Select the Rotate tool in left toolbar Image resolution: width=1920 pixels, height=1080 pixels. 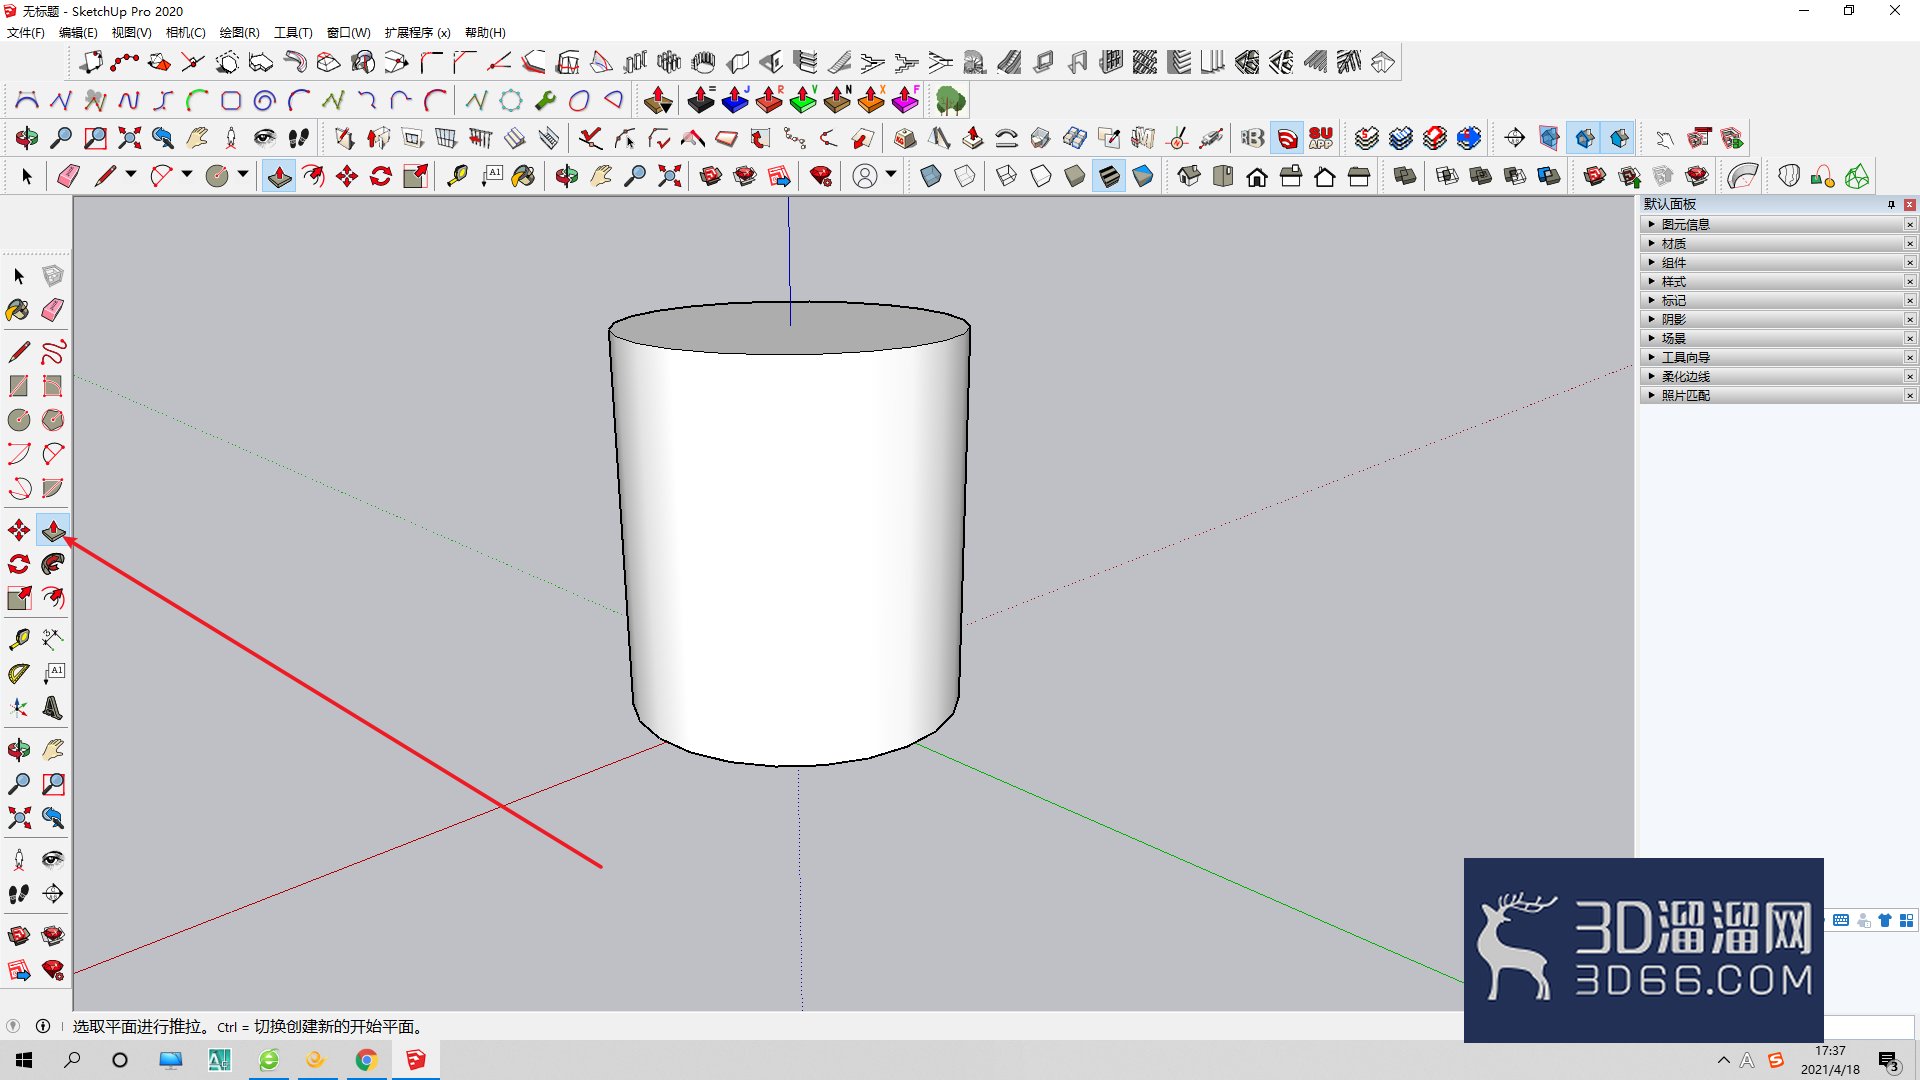pyautogui.click(x=19, y=564)
